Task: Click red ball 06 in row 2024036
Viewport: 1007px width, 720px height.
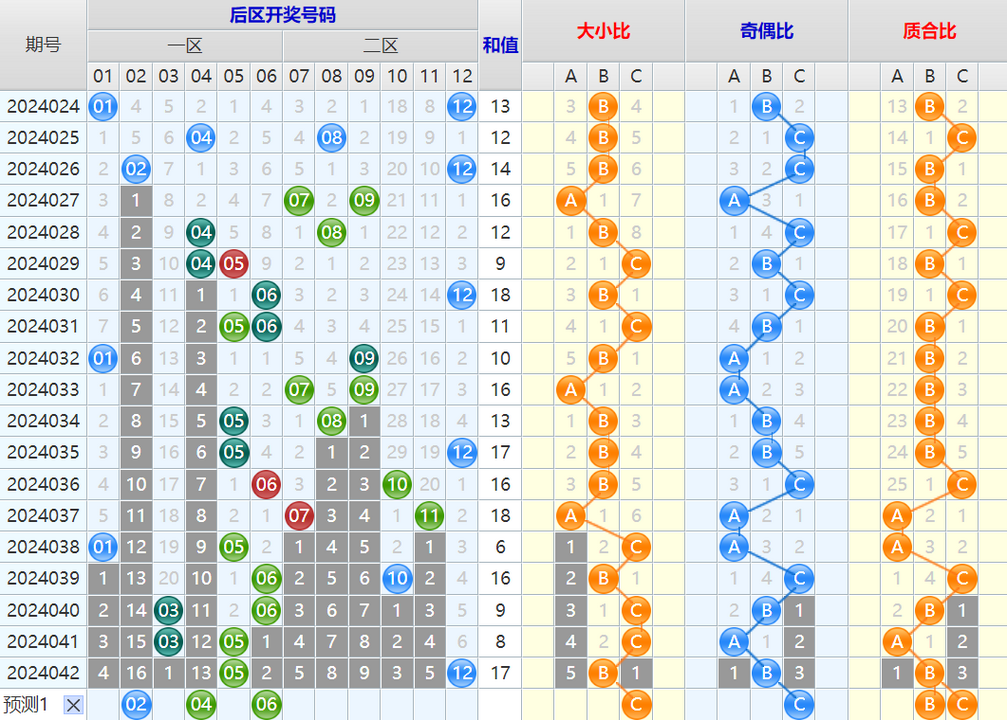Action: 267,484
